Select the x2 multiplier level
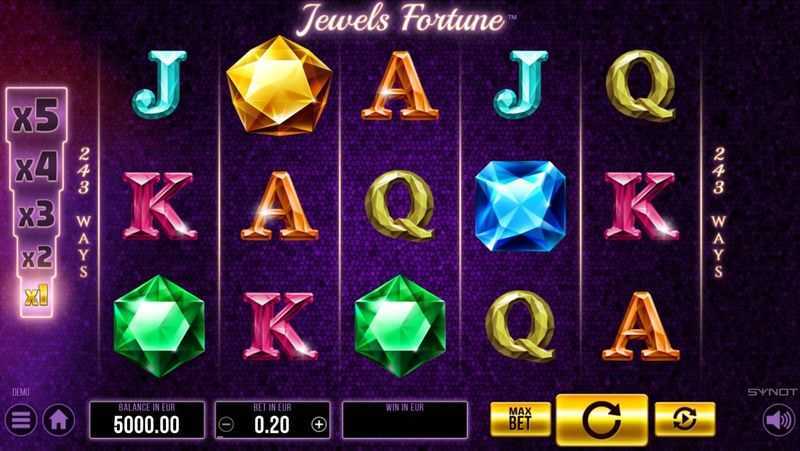 click(x=37, y=257)
